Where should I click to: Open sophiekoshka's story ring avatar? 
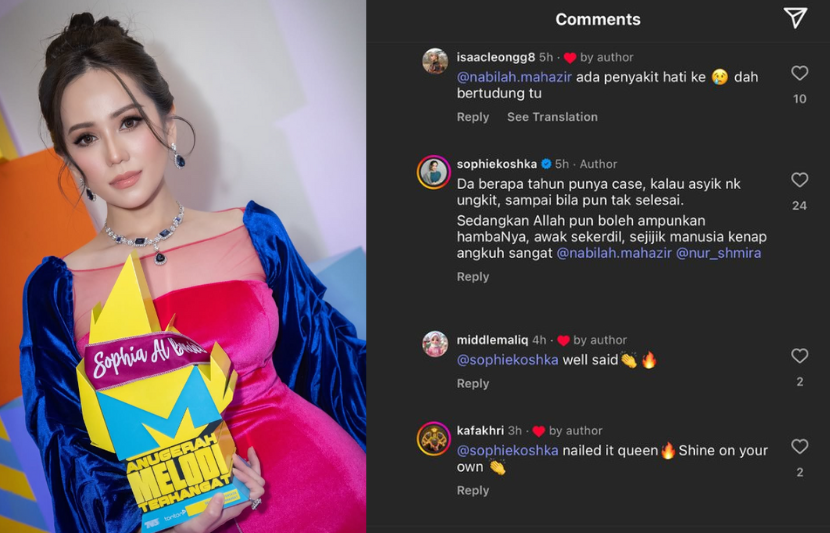pyautogui.click(x=434, y=172)
